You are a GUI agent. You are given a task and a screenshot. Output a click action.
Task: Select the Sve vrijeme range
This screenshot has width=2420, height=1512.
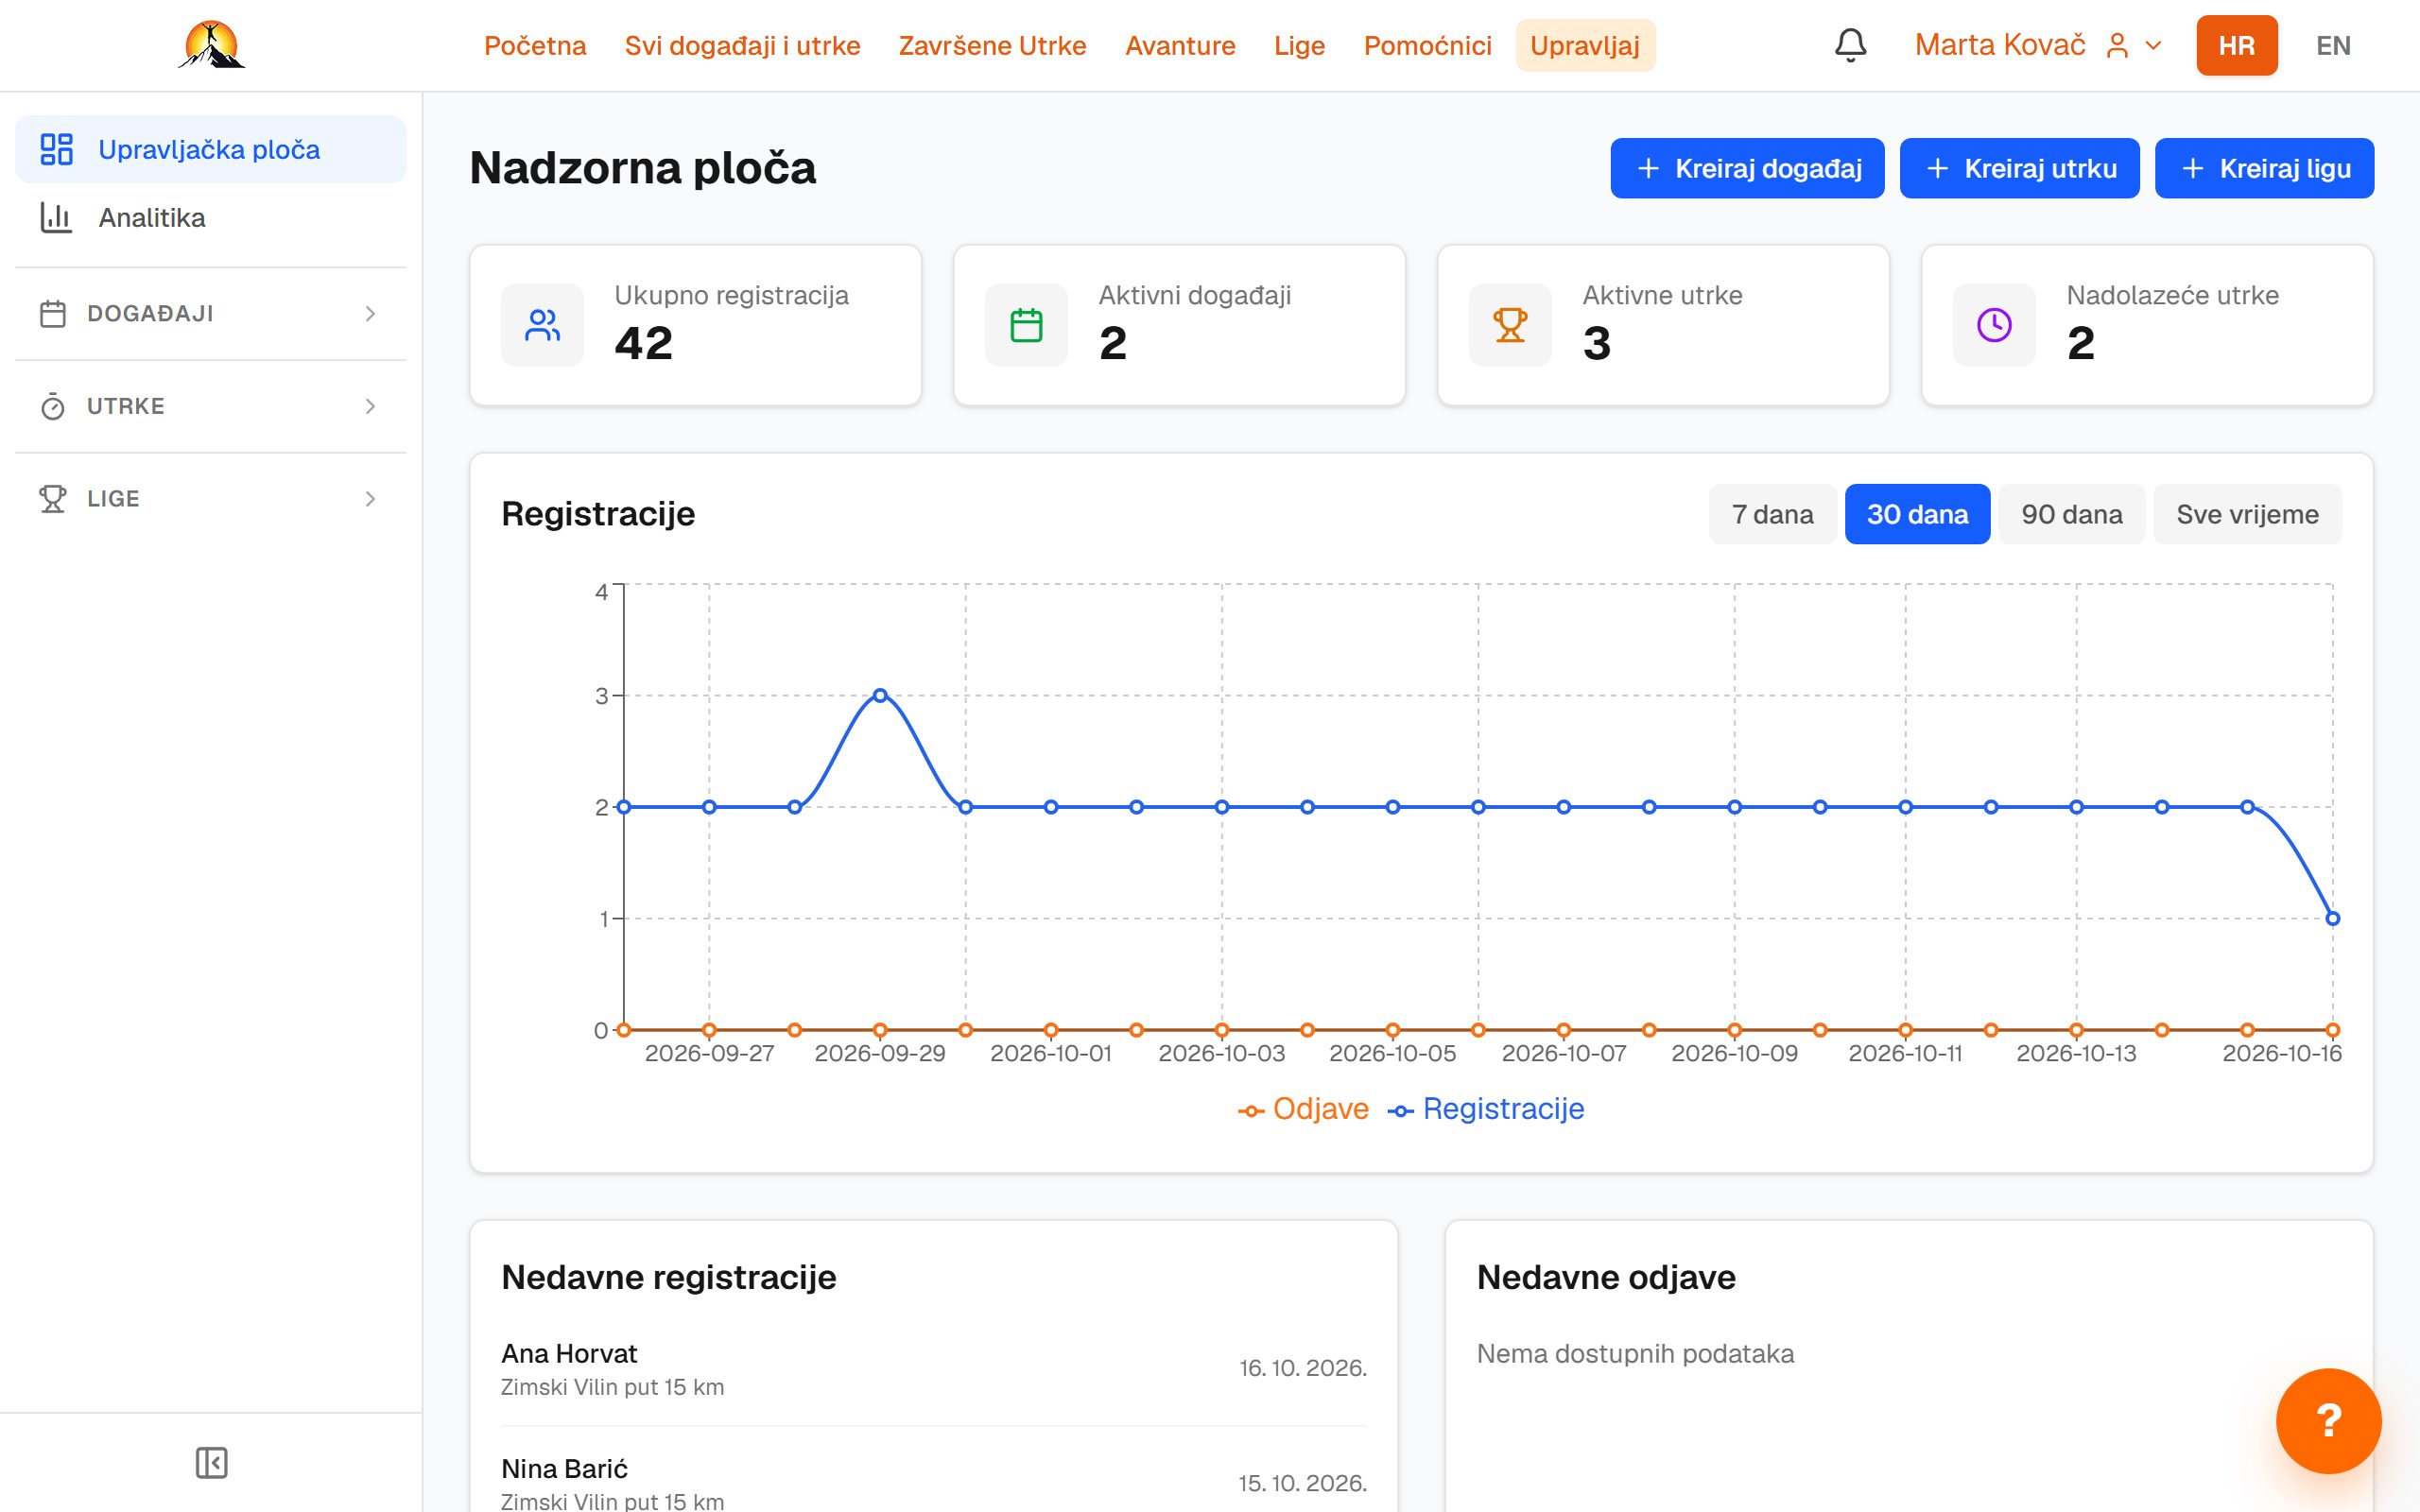[2247, 514]
